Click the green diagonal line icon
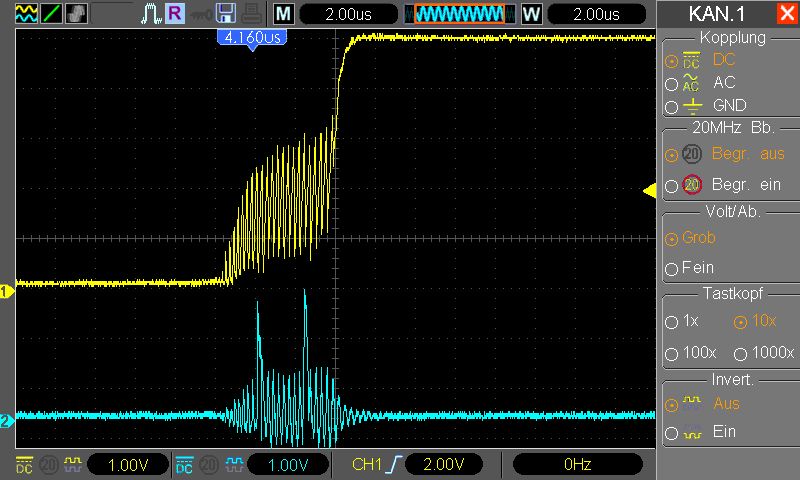 click(50, 14)
